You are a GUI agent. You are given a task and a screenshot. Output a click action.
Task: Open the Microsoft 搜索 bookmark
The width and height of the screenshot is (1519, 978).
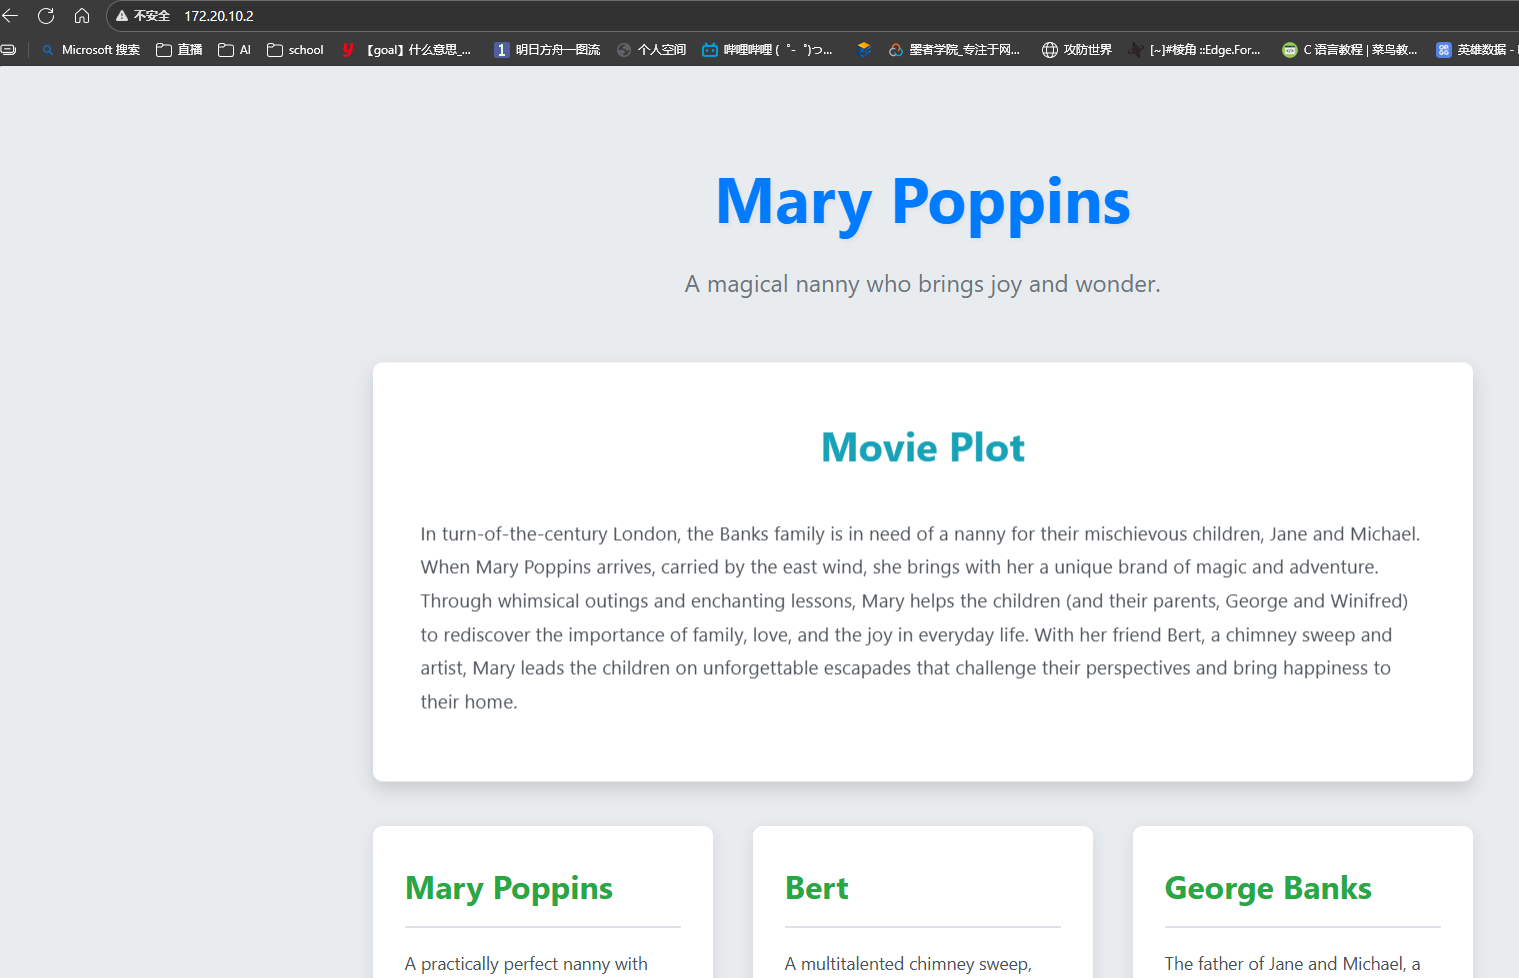[x=91, y=50]
